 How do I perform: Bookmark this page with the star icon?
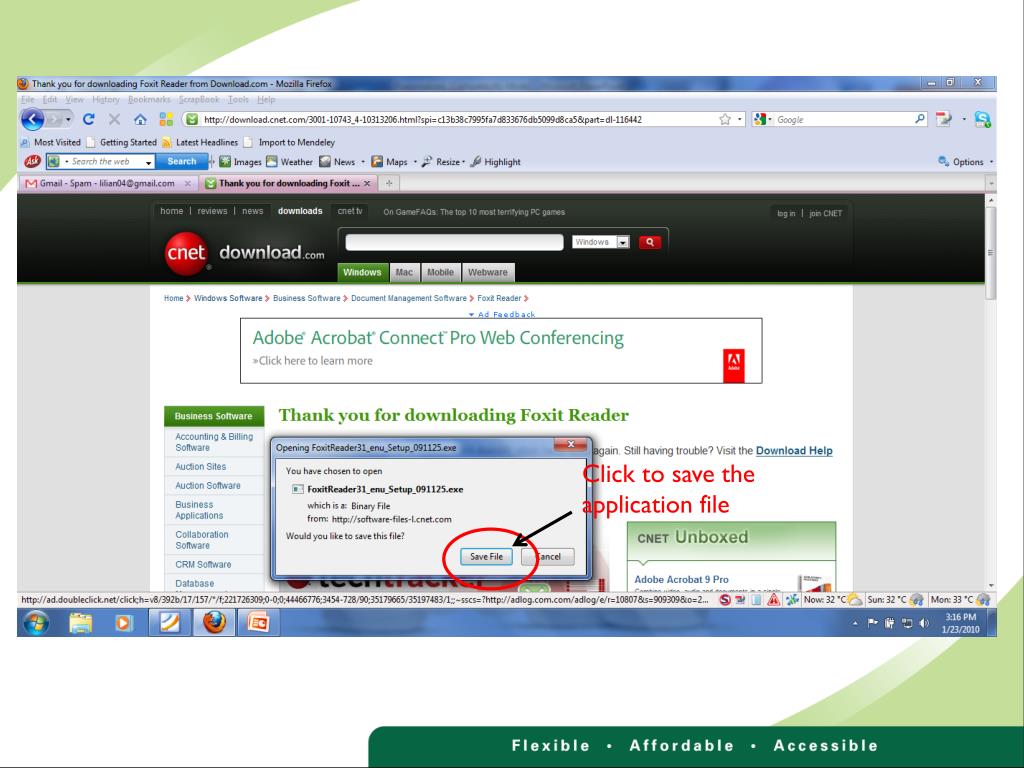click(x=724, y=120)
